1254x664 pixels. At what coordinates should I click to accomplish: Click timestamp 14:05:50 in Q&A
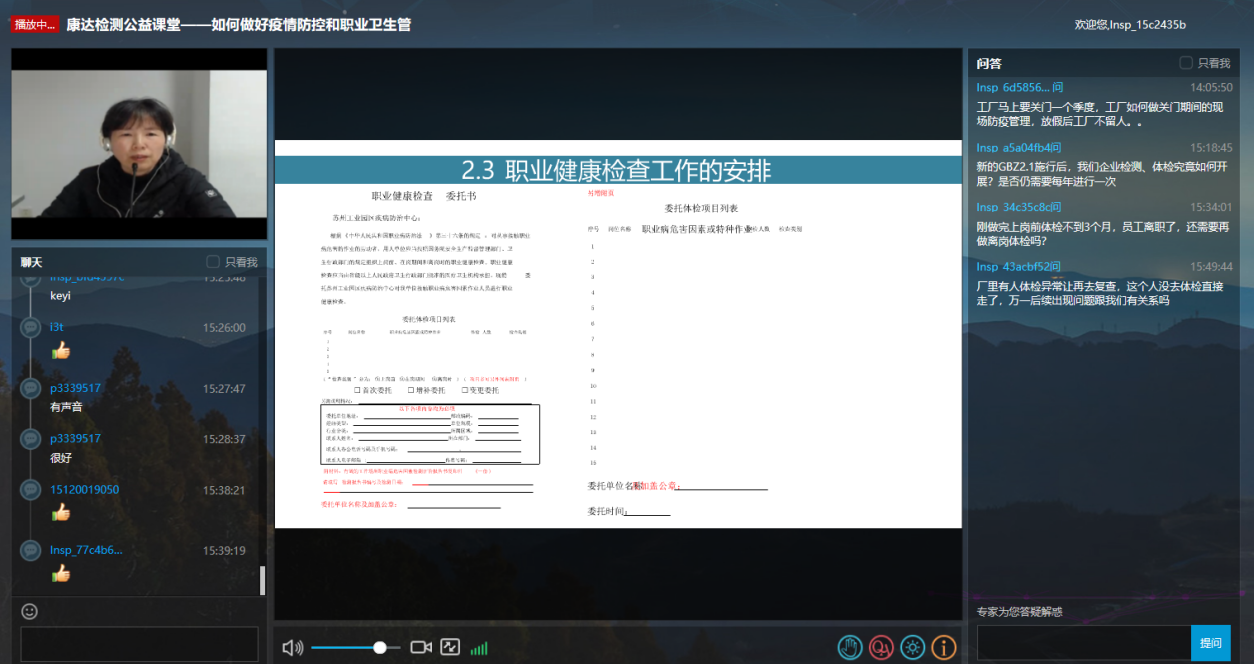(1211, 87)
